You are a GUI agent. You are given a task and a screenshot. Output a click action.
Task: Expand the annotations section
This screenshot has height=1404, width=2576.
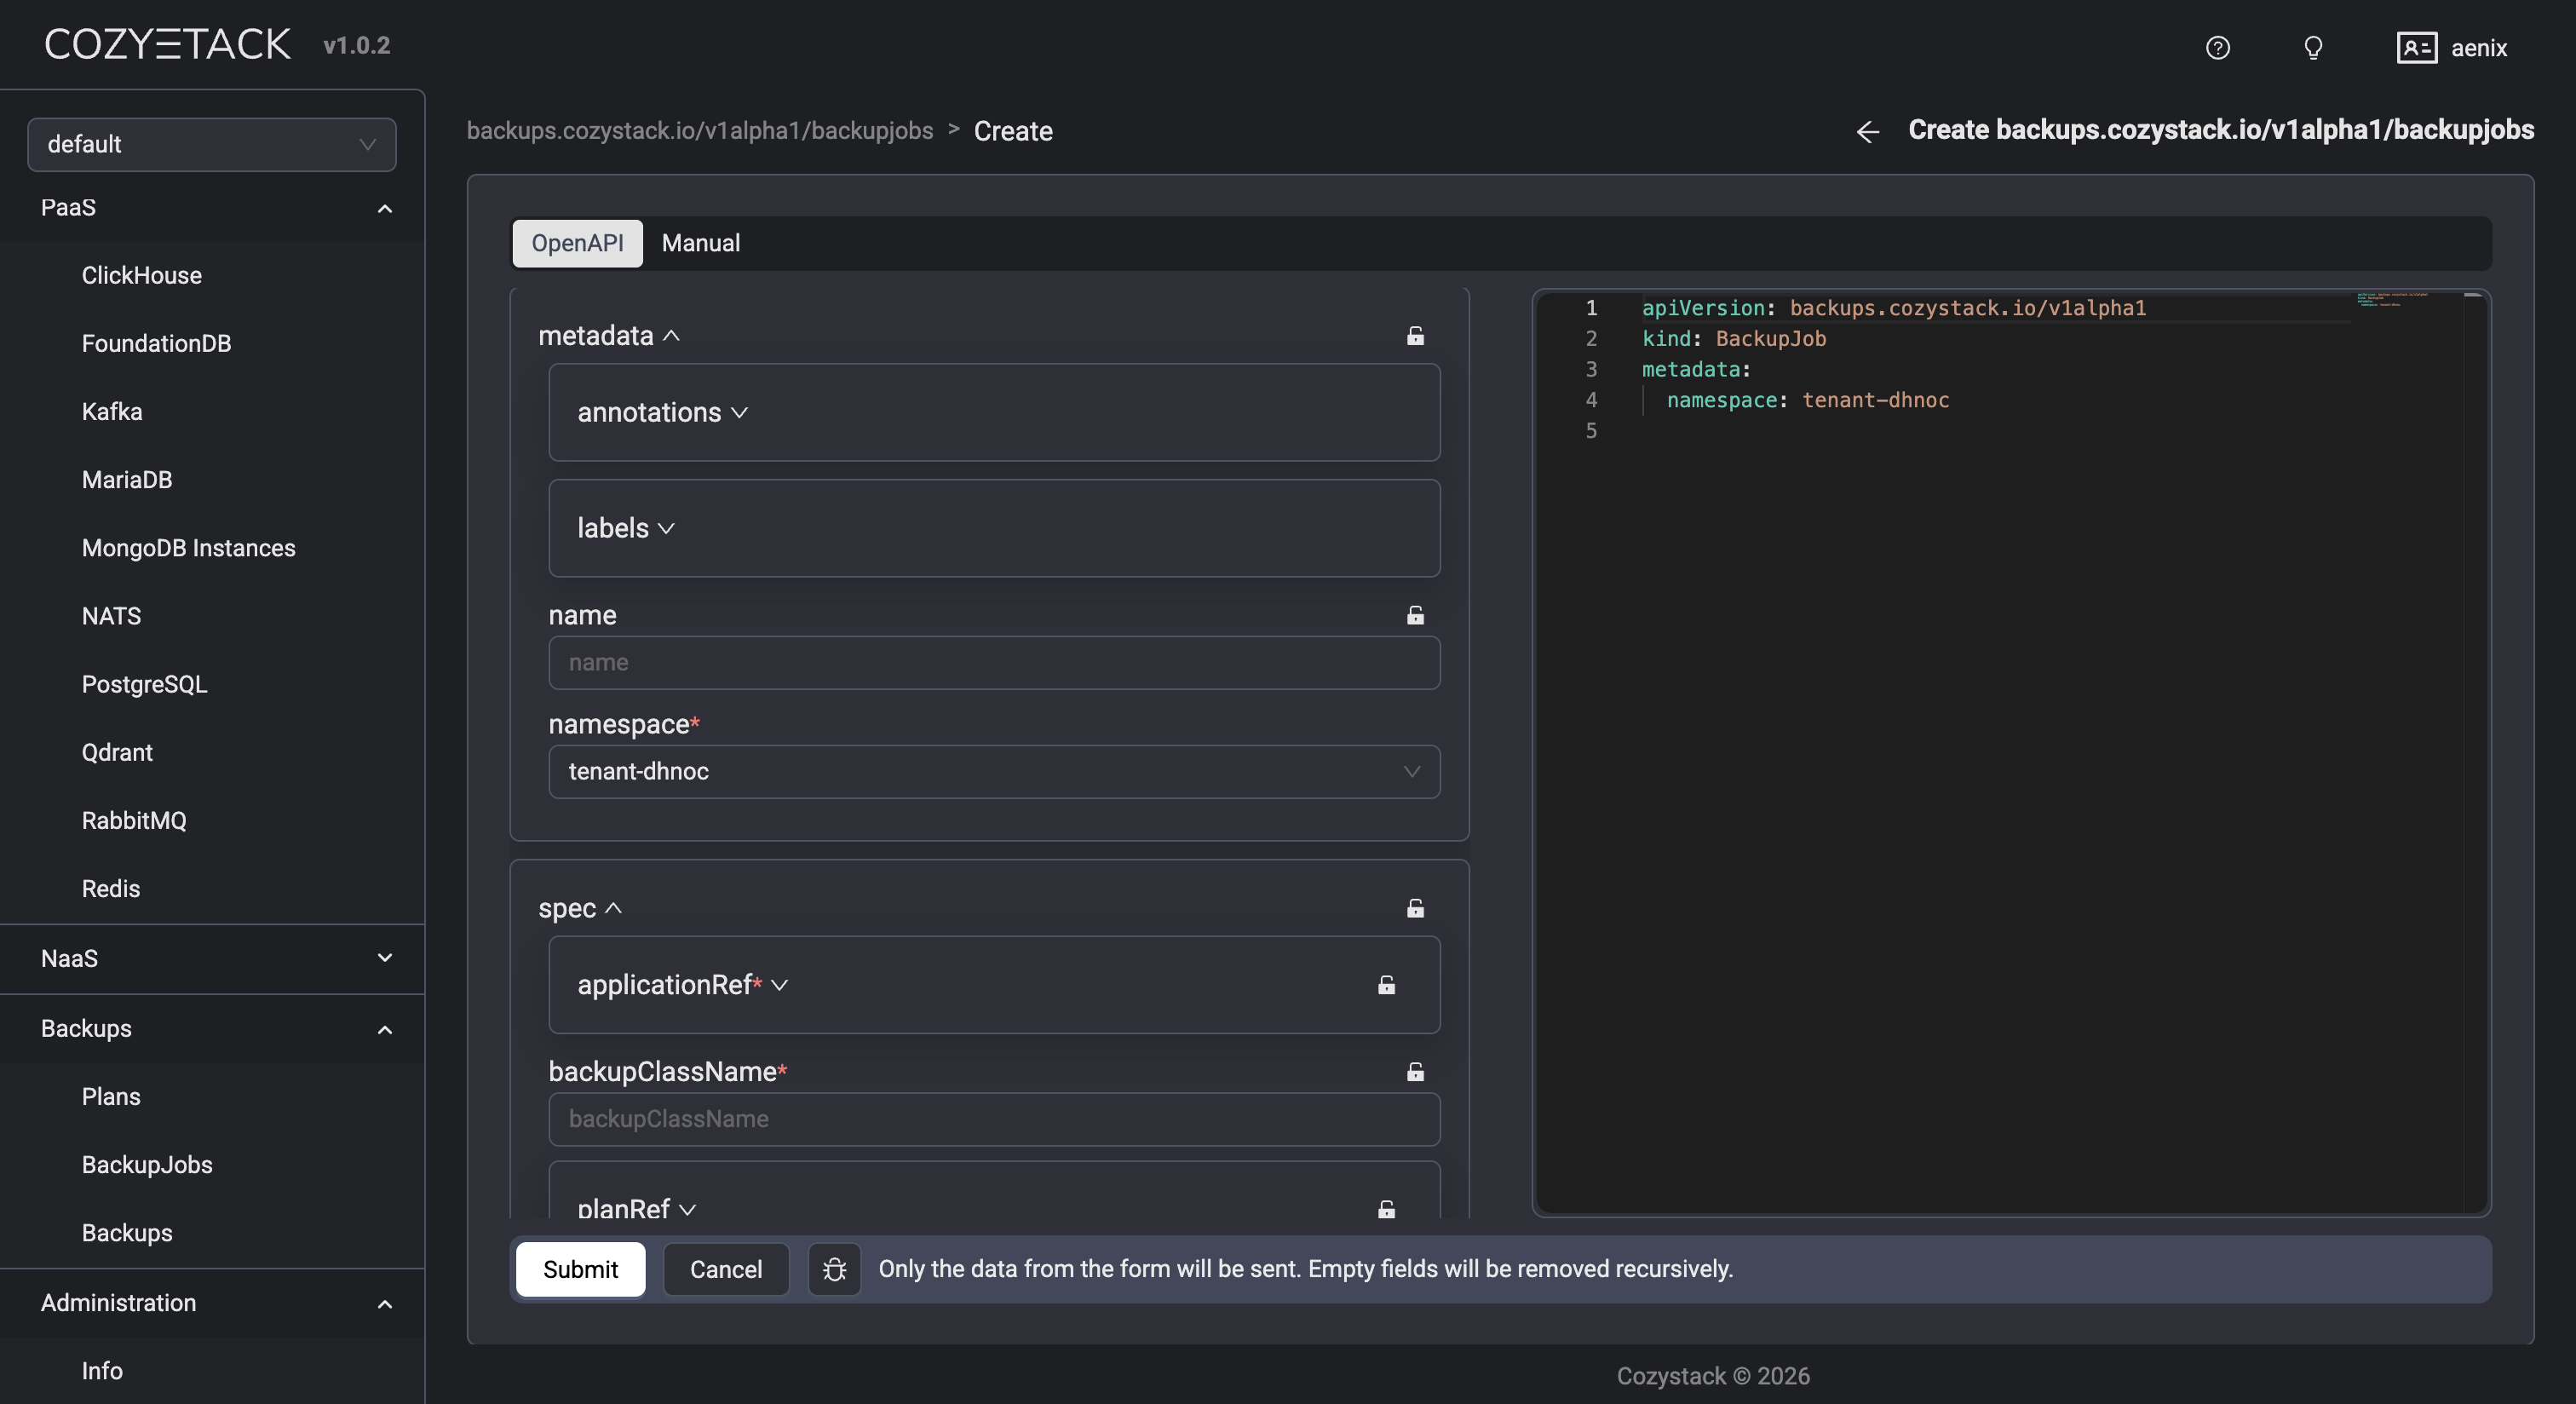pos(662,413)
